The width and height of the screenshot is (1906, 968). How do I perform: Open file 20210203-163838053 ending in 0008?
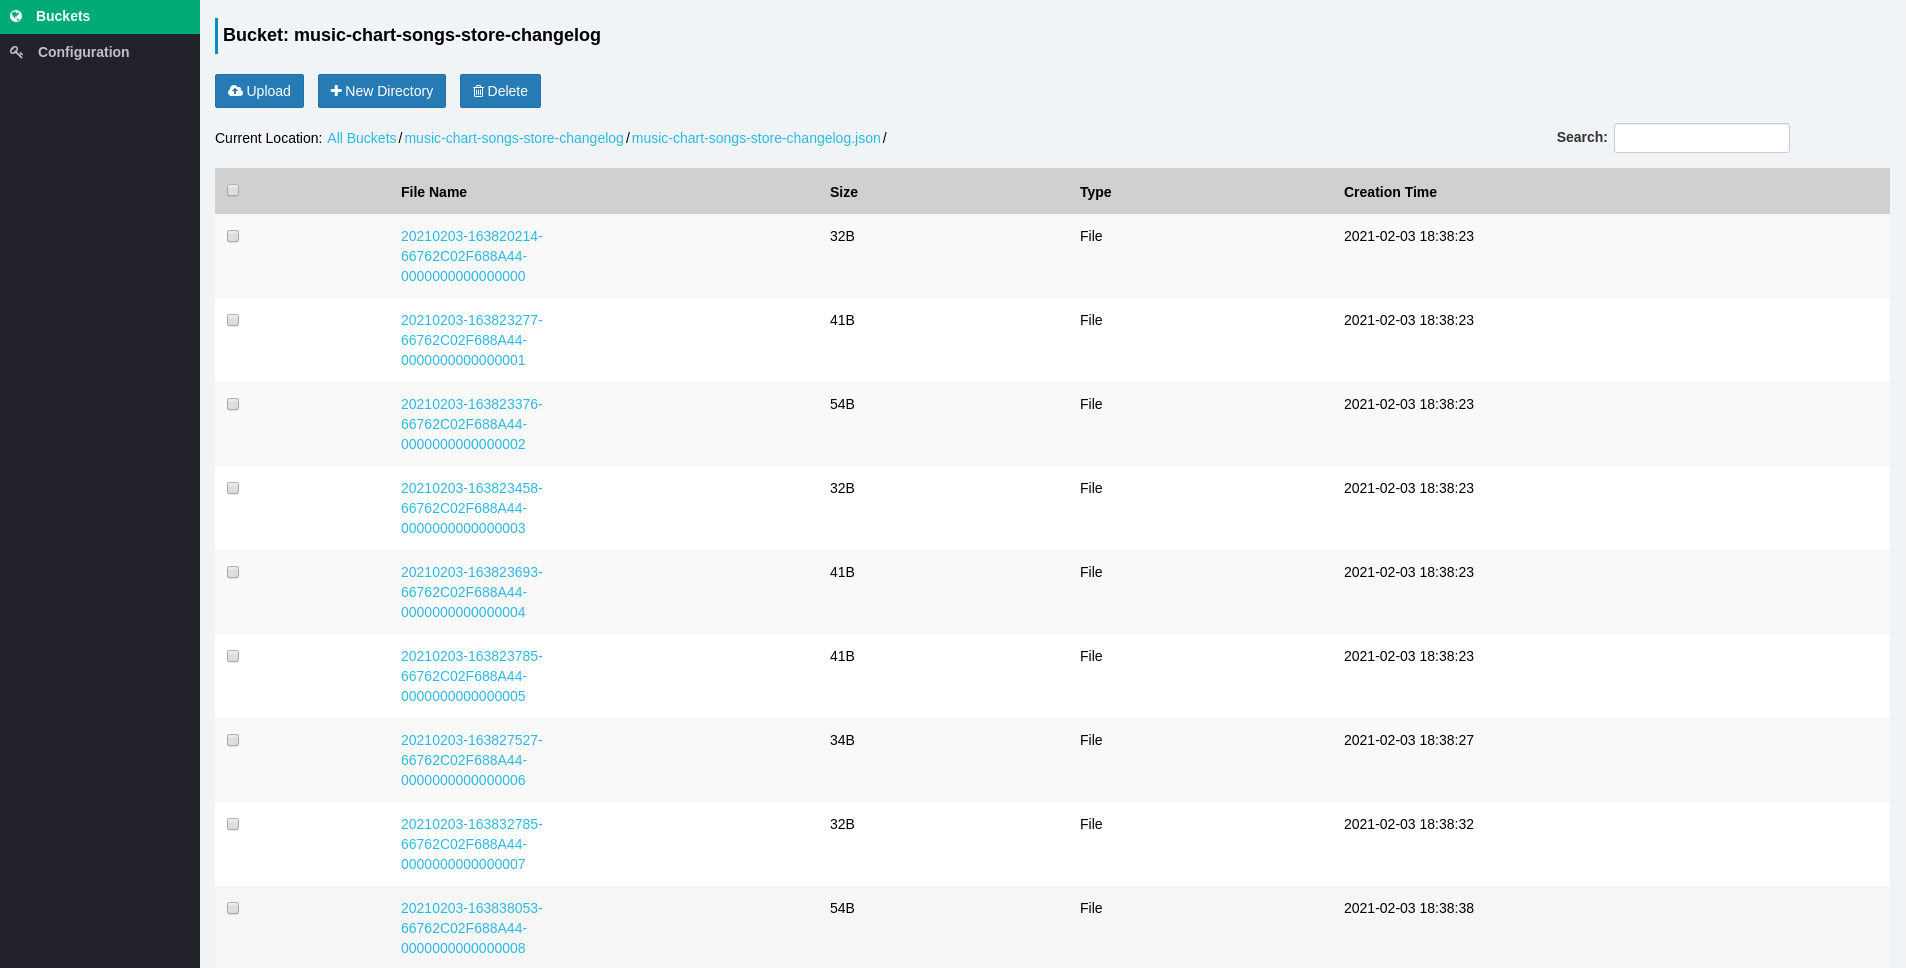click(x=471, y=928)
